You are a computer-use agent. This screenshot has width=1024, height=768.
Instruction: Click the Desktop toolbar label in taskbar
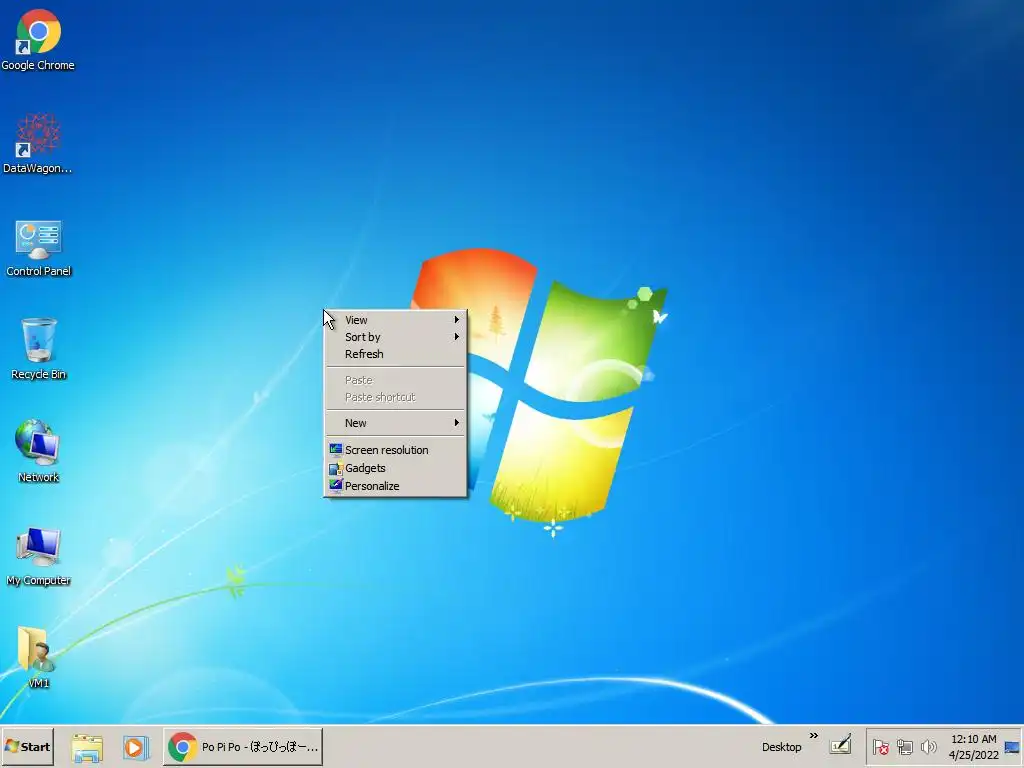[782, 747]
